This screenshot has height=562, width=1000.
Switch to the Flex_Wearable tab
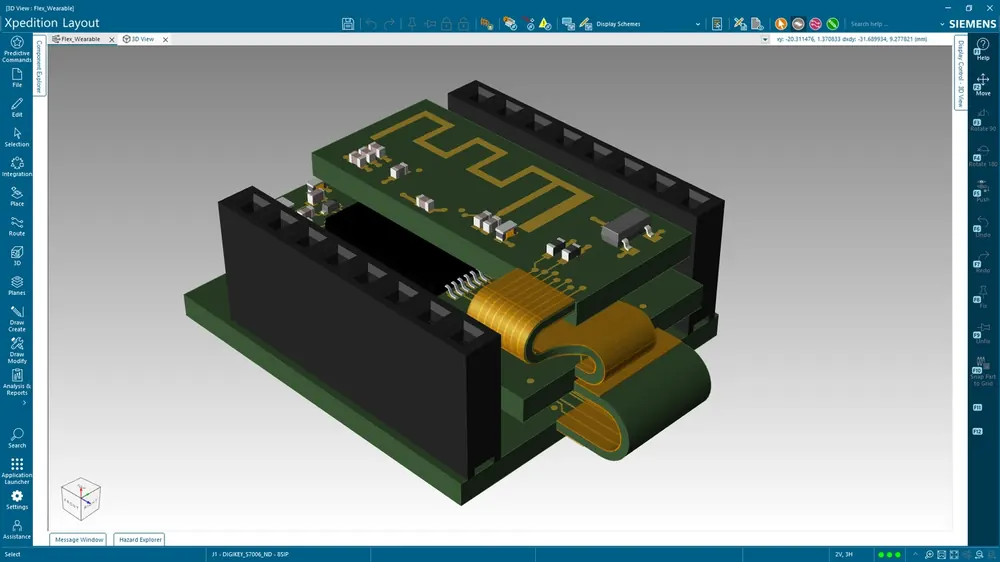point(80,40)
